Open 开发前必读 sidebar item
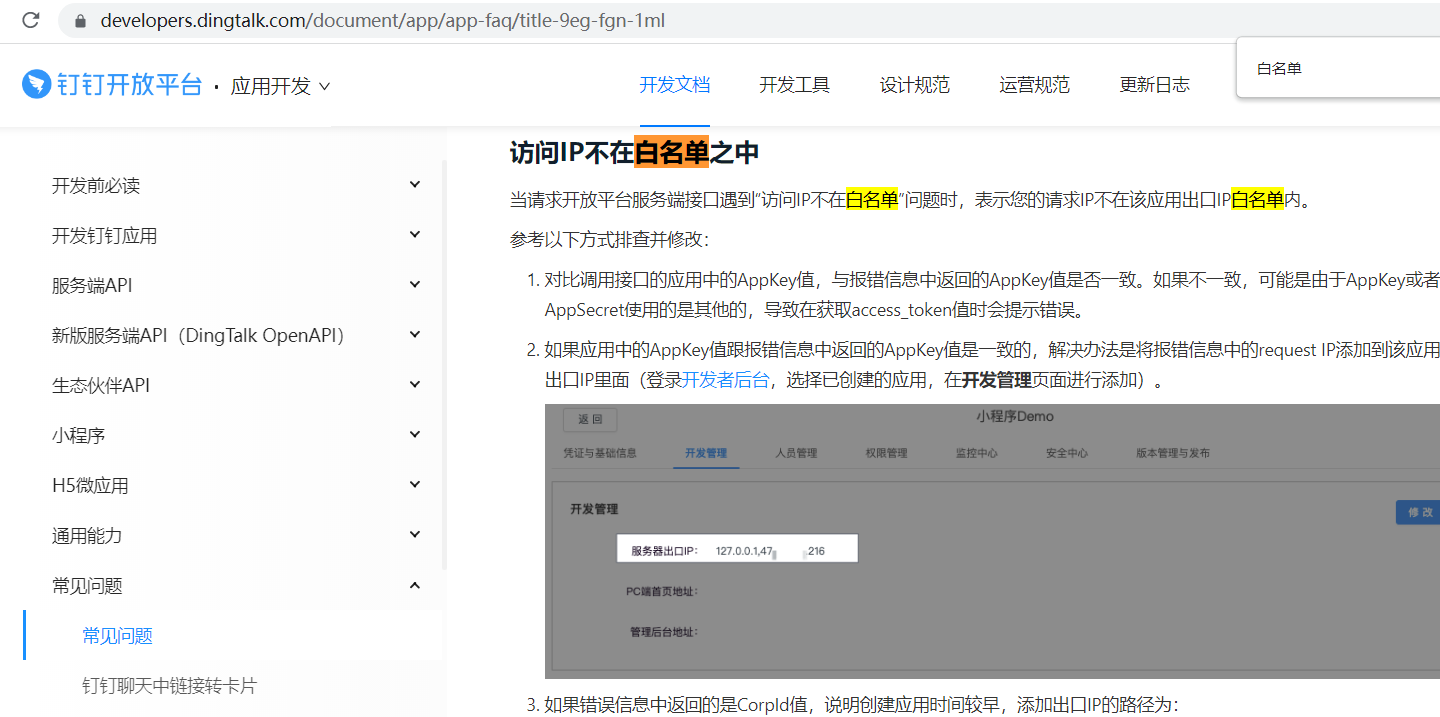Screen dimensions: 1440x717 tap(96, 185)
